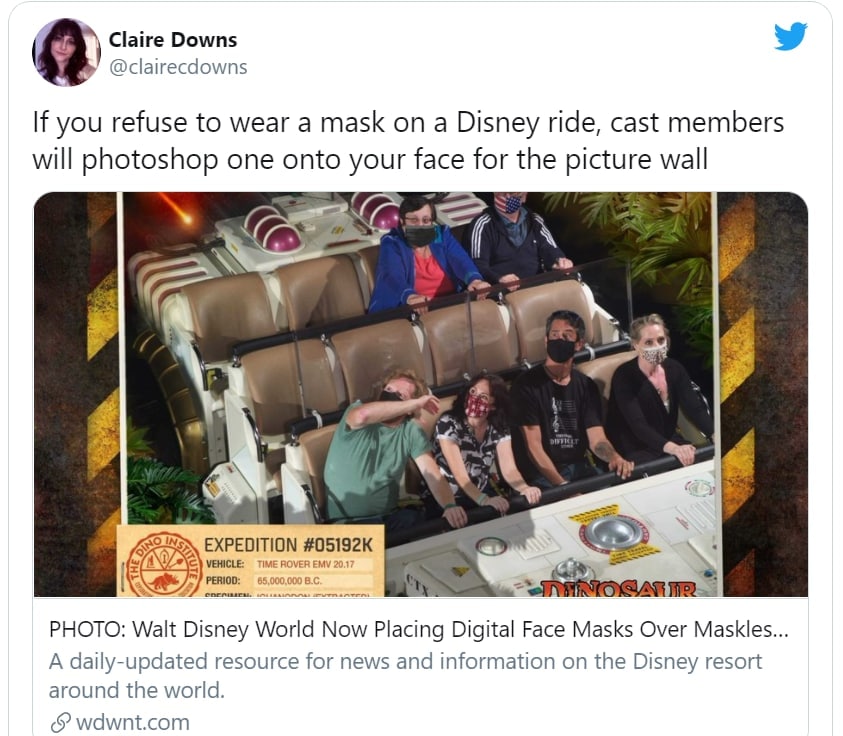
Task: Open the Claire Downs display name
Action: 173,40
